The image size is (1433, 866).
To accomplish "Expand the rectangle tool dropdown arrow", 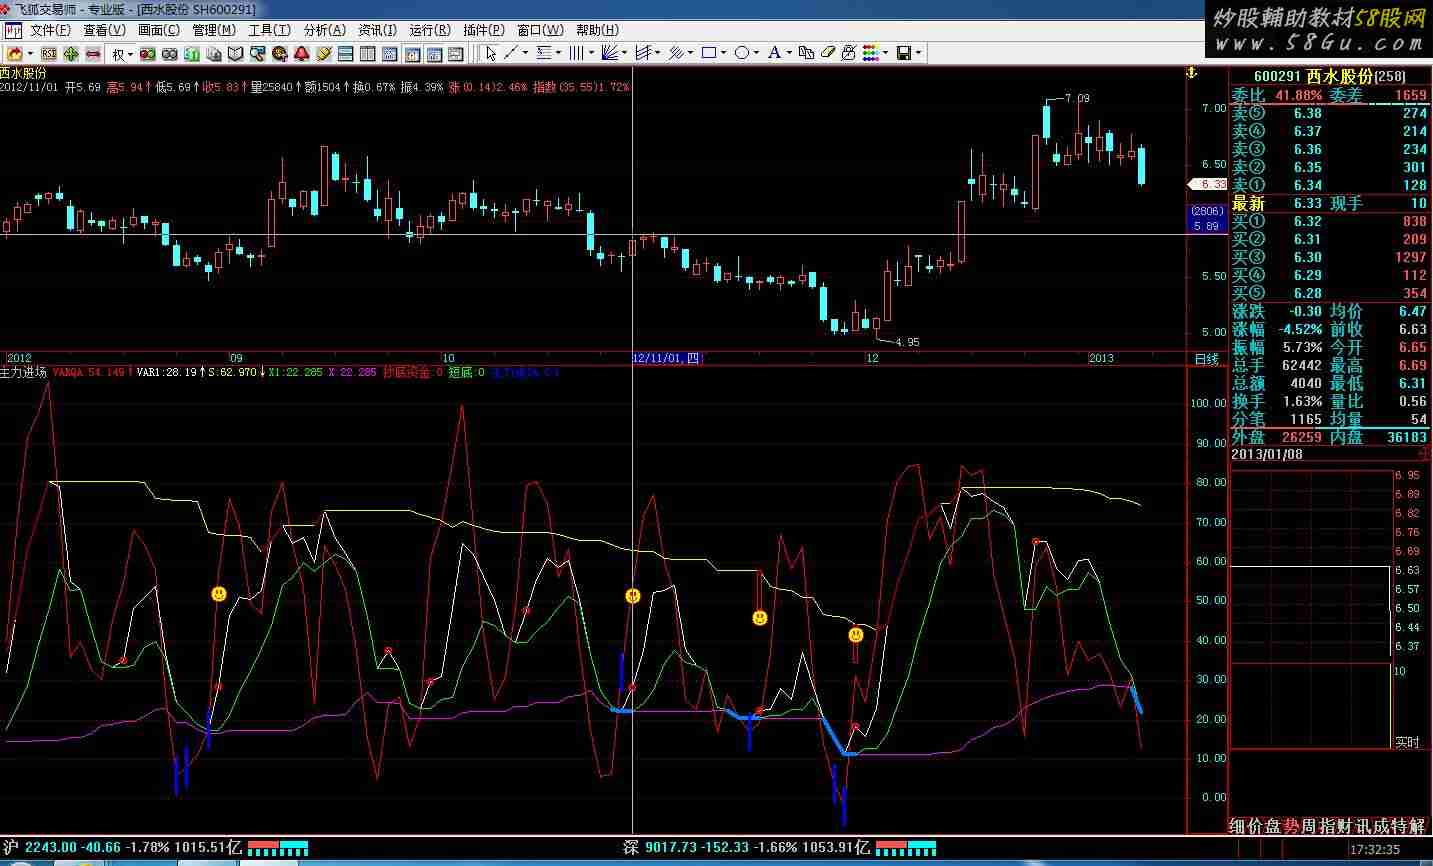I will pos(724,53).
